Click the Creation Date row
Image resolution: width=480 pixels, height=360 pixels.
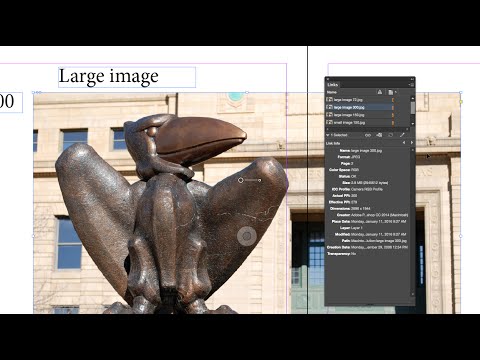[367, 247]
